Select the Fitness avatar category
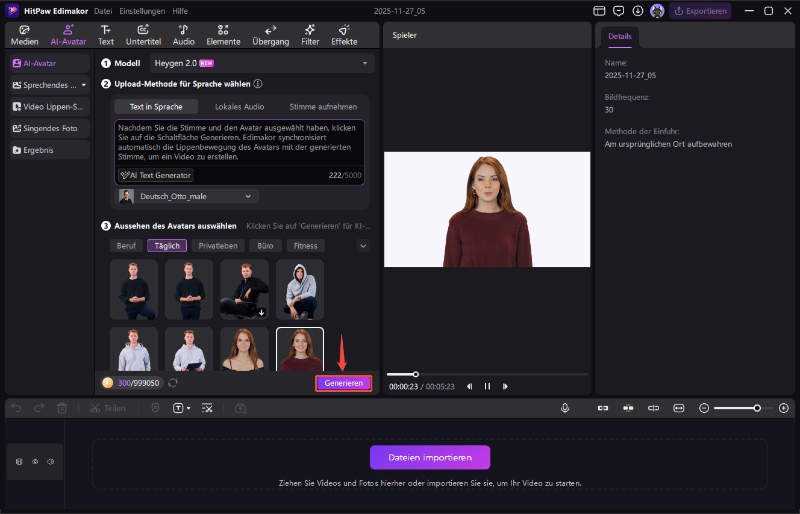The height and width of the screenshot is (514, 800). [306, 246]
